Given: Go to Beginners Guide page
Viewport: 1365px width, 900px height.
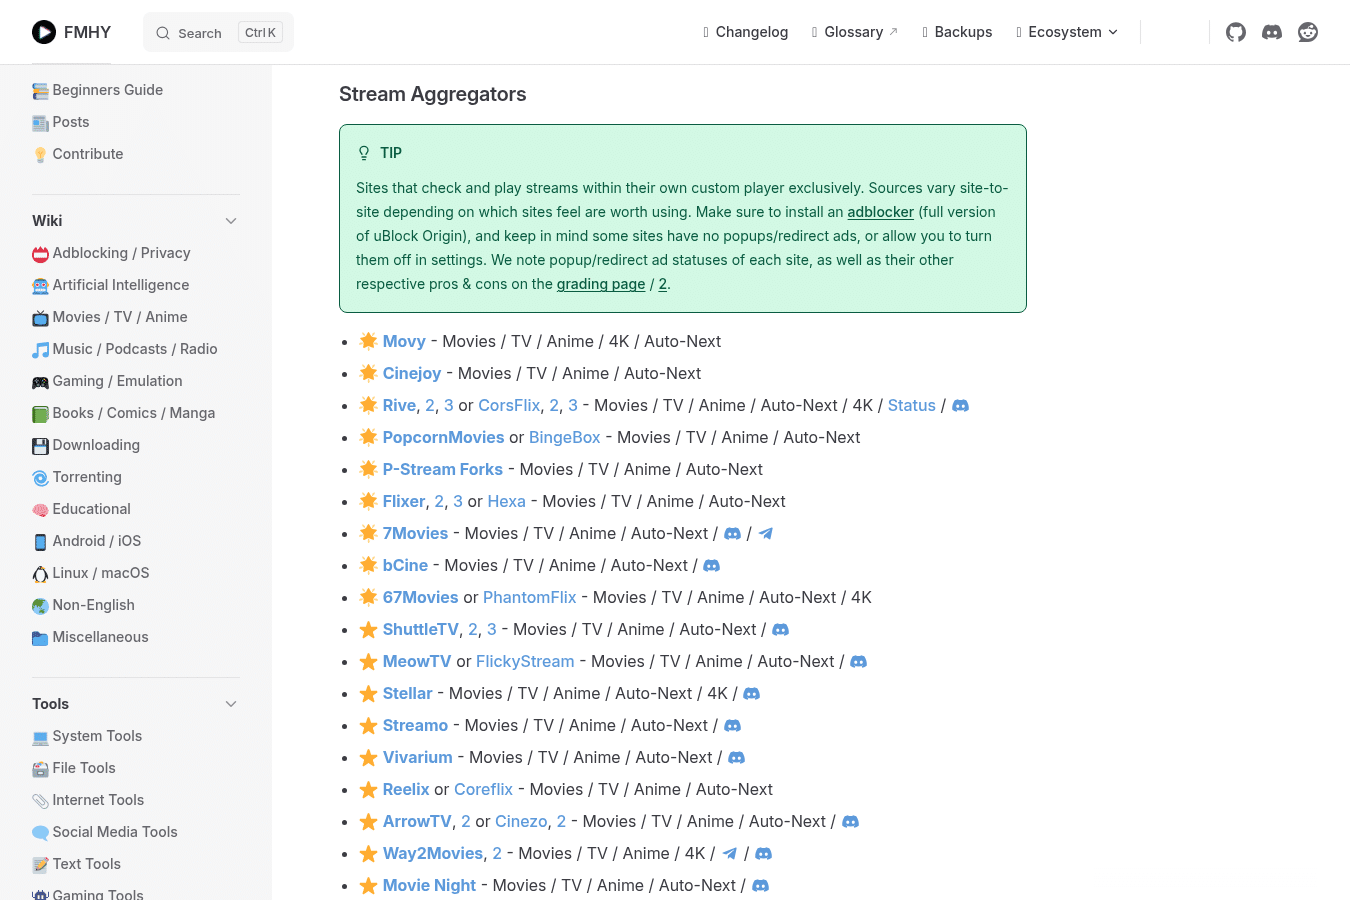Looking at the screenshot, I should tap(108, 90).
